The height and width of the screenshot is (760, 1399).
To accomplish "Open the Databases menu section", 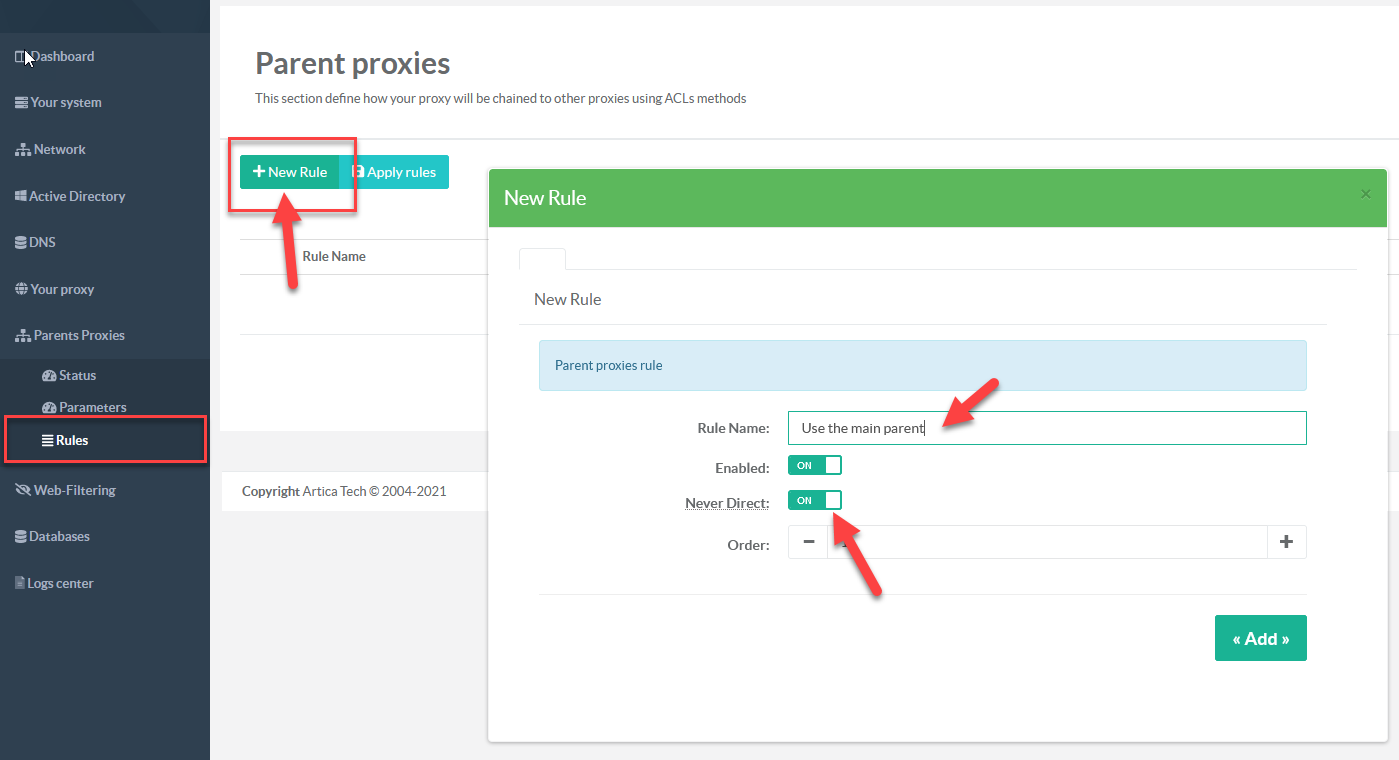I will 59,537.
